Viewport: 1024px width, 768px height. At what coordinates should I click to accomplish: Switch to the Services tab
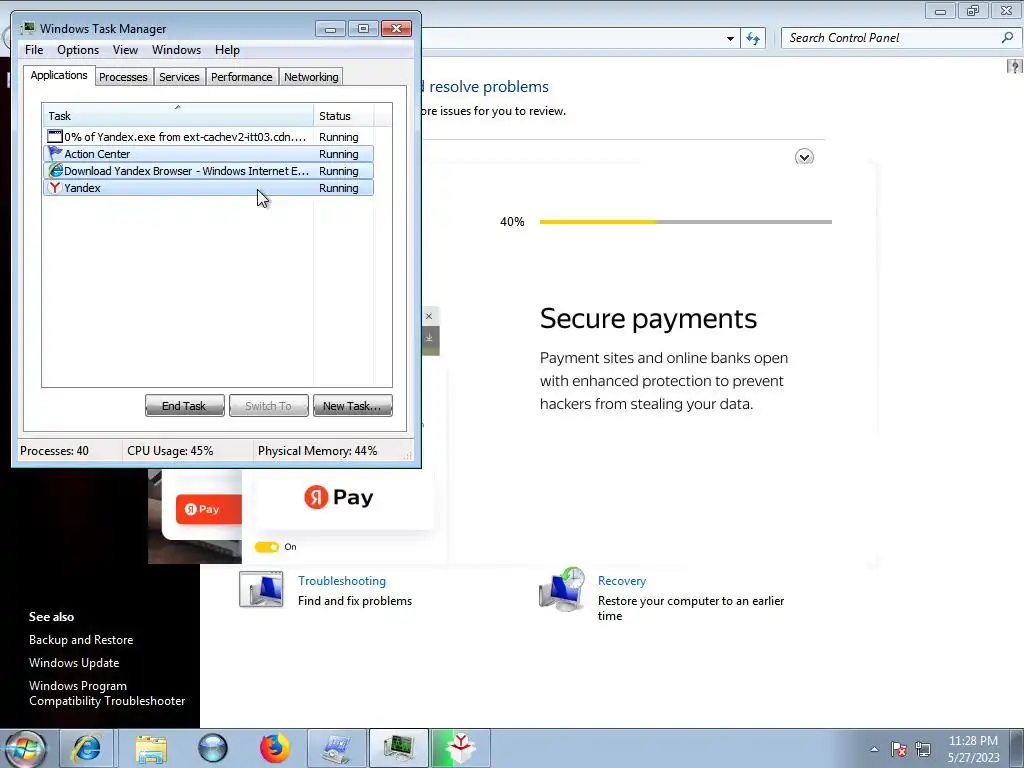pyautogui.click(x=179, y=77)
